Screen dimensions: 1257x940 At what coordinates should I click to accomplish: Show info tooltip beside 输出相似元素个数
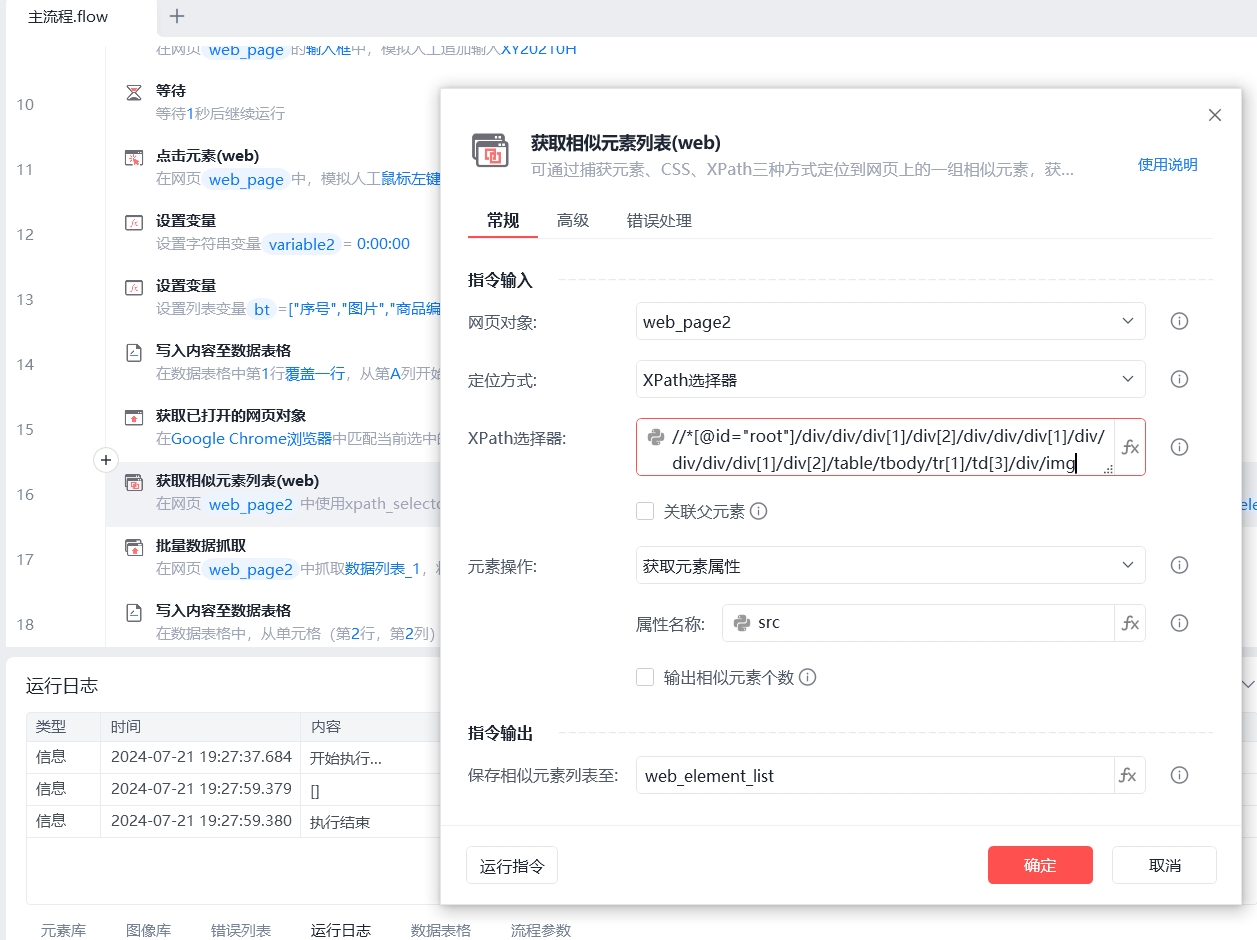pos(808,677)
